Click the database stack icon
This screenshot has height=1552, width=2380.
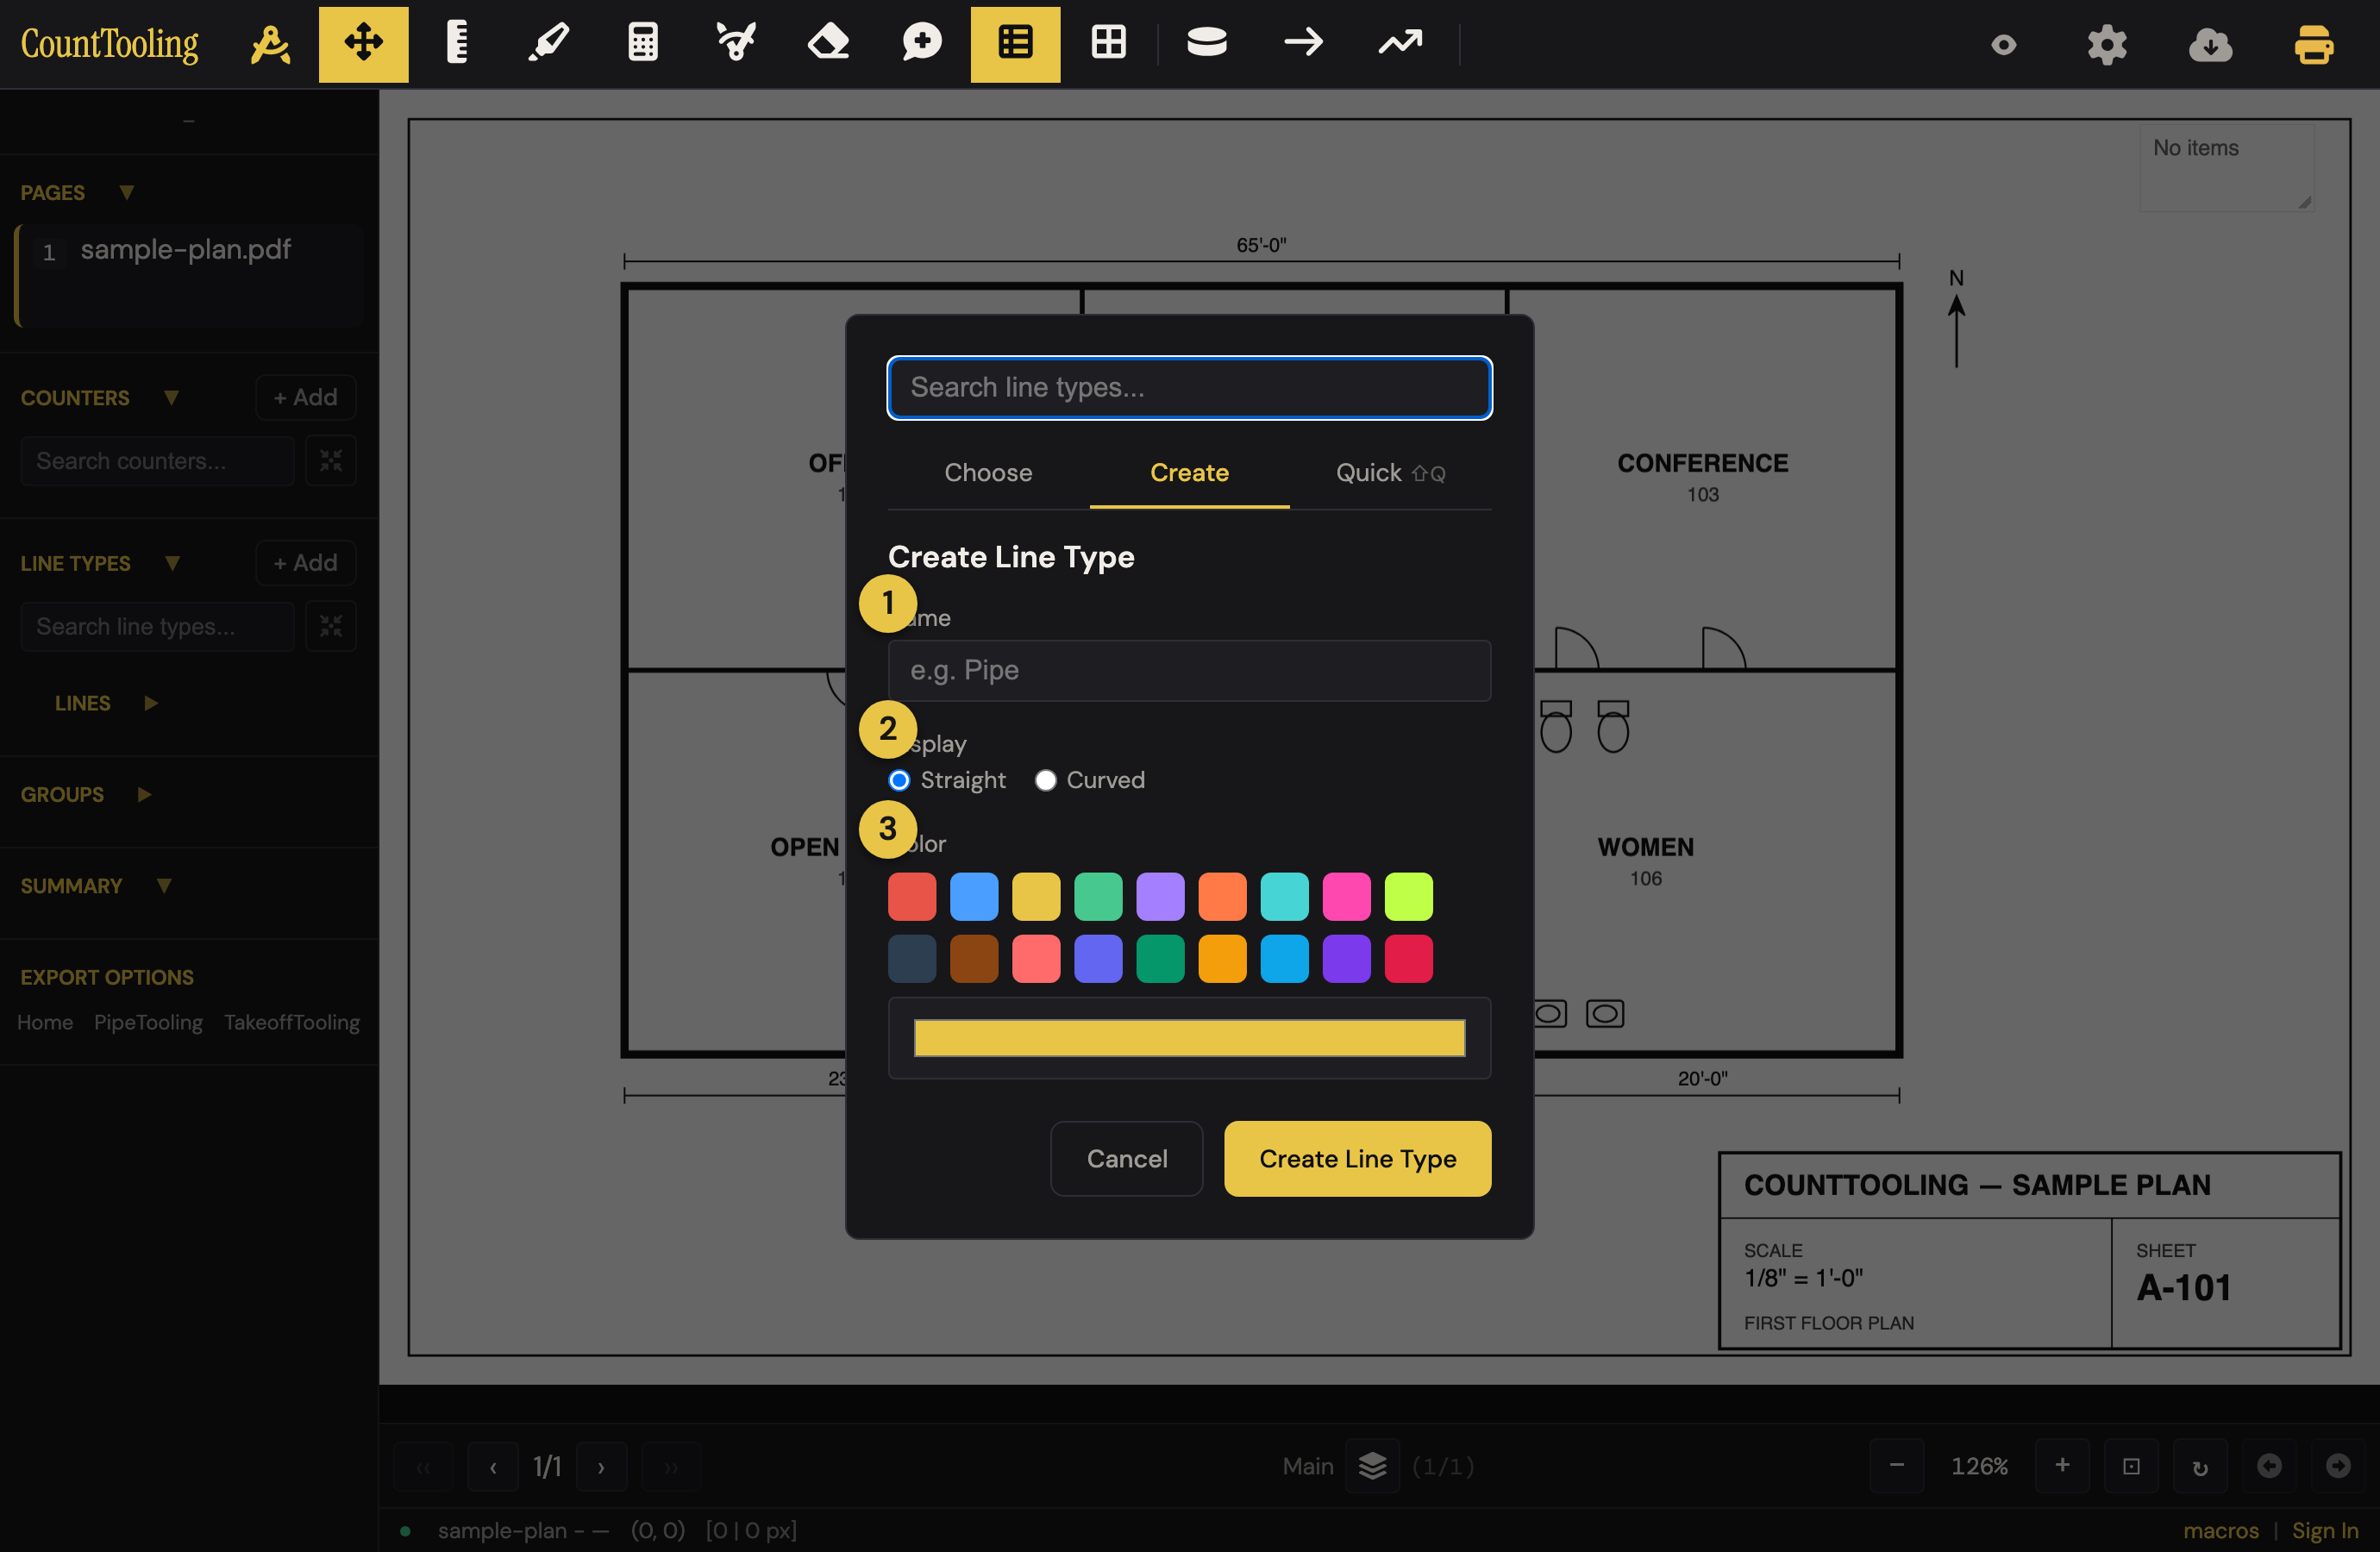(x=1206, y=44)
